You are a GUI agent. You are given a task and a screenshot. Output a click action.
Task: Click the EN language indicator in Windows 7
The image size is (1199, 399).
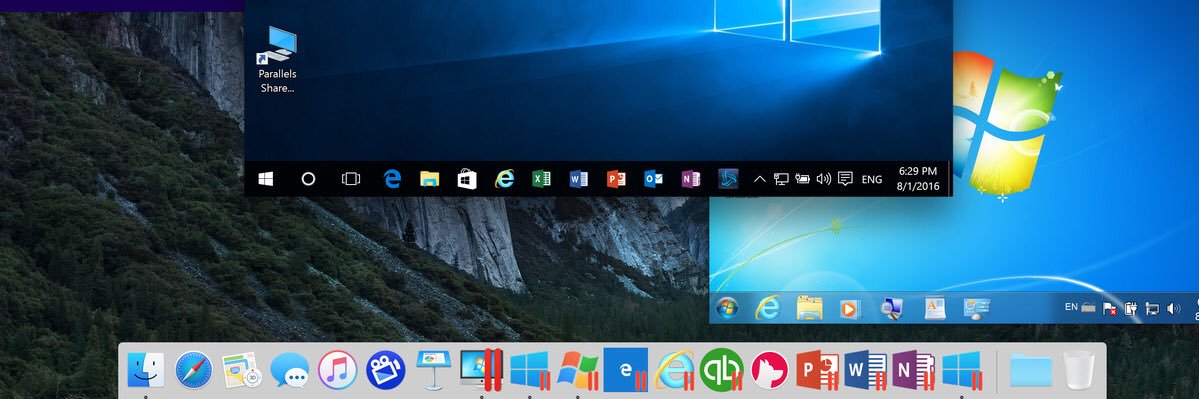pyautogui.click(x=1071, y=307)
